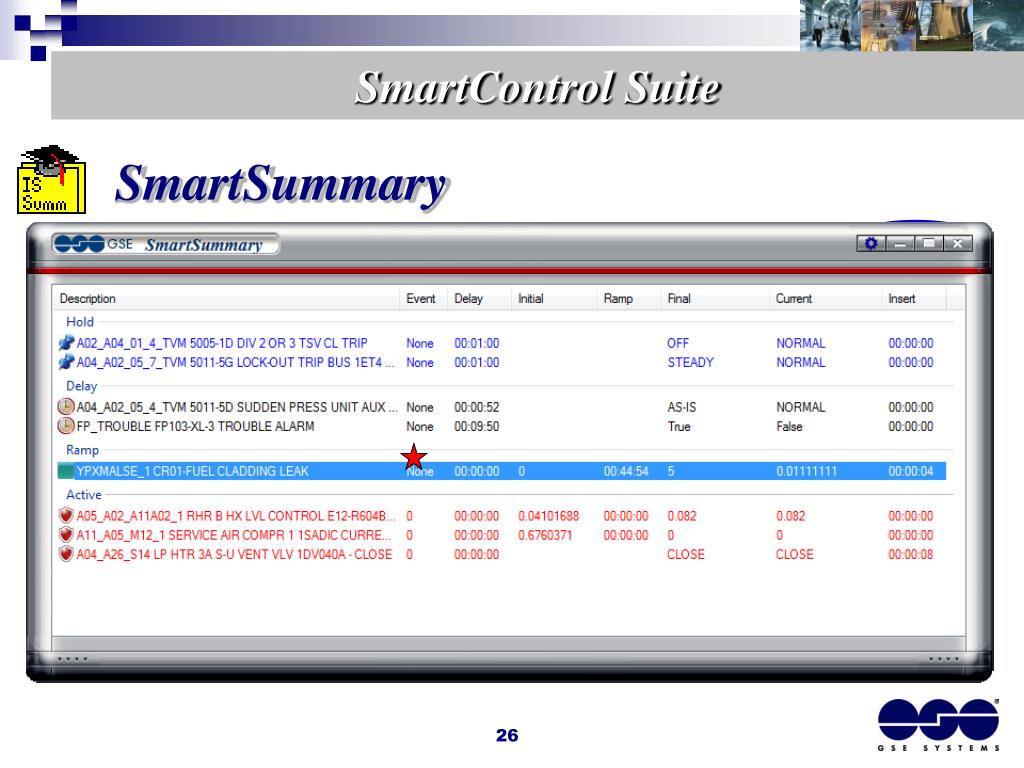Select FP_TROUBLE FP103-XL-3 TROUBLE ALARM row
Viewport: 1024px width, 768px height.
coord(502,426)
